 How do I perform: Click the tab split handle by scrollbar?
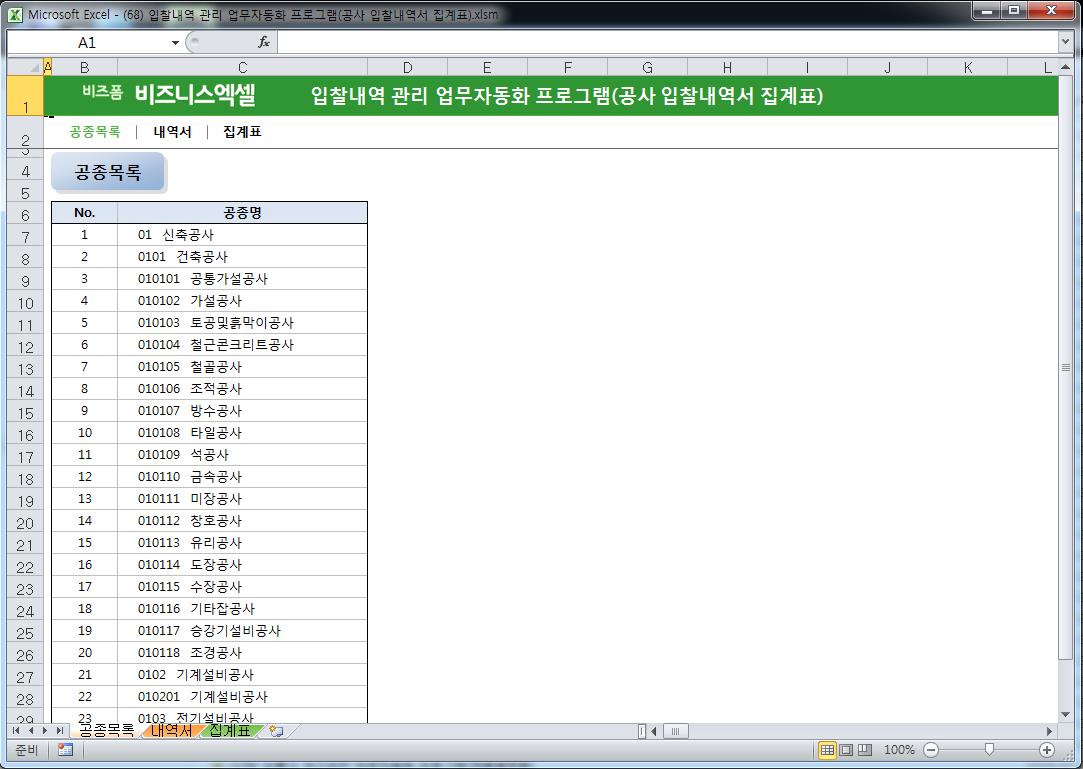pyautogui.click(x=642, y=730)
